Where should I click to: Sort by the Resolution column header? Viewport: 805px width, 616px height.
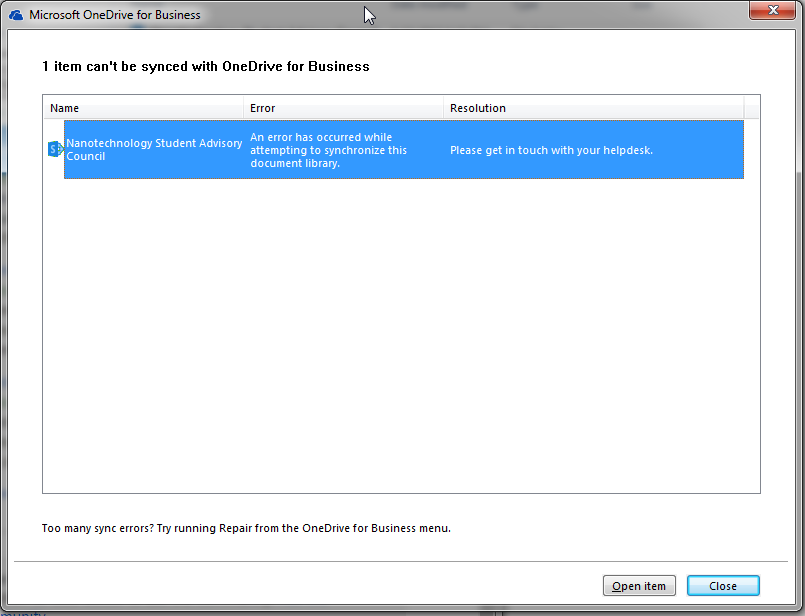coord(593,108)
